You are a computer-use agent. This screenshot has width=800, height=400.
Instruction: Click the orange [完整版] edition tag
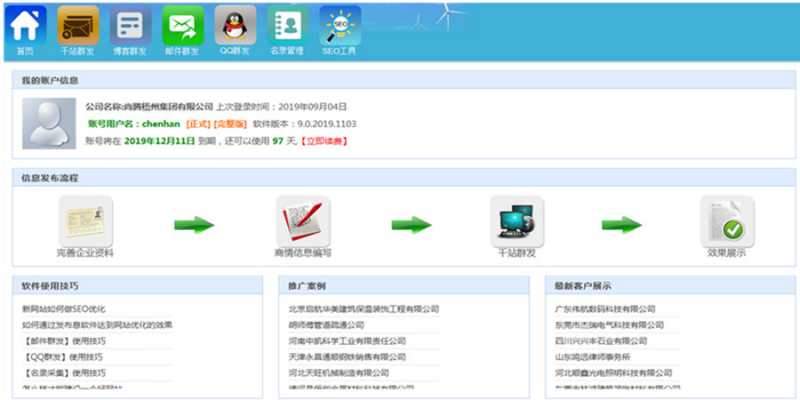pos(230,124)
